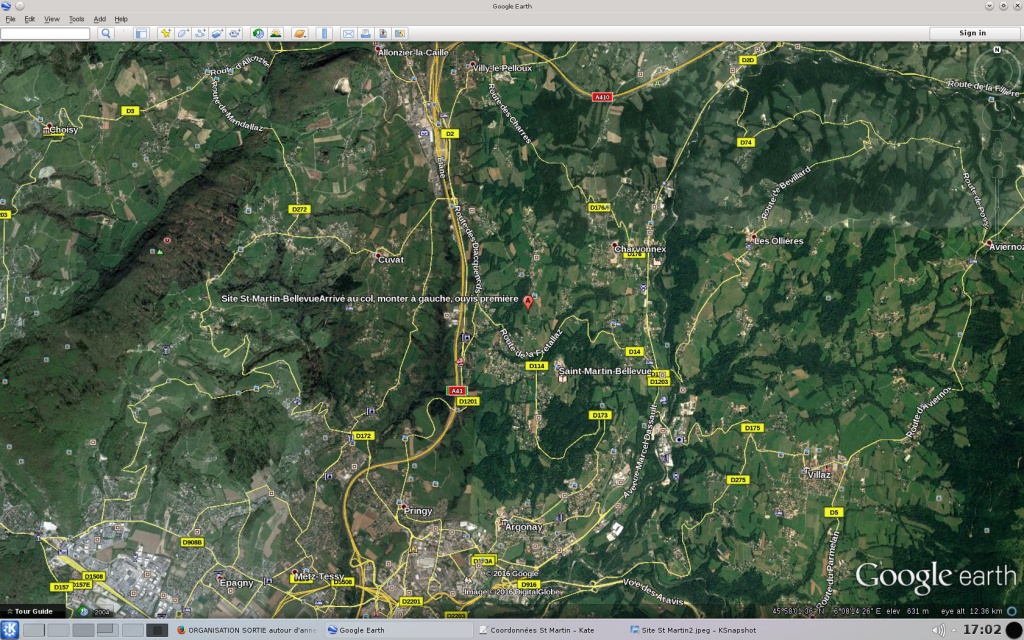
Task: Show historical imagery clock icon
Action: [259, 33]
